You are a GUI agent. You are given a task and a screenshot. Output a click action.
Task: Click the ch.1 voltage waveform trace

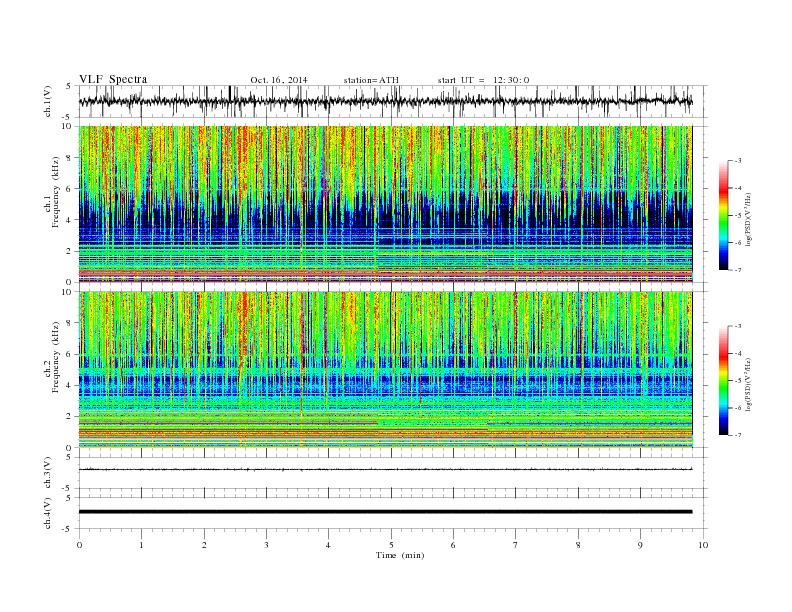[x=385, y=101]
